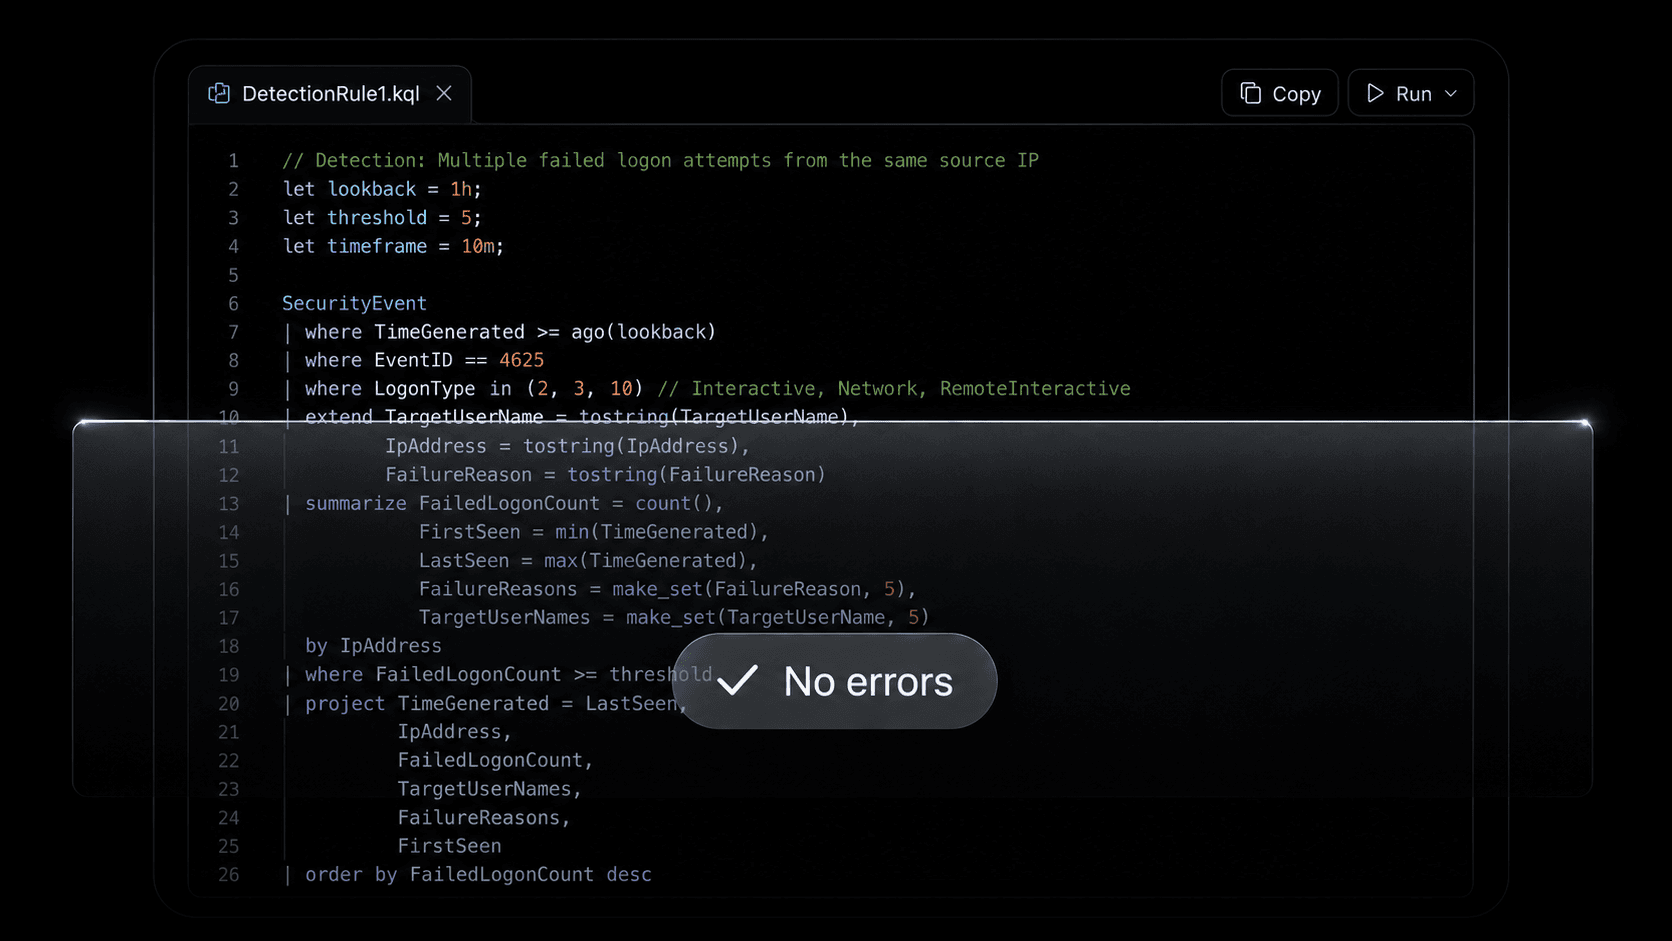1672x941 pixels.
Task: Click 'FirstSeen' on line 25
Action: (x=449, y=846)
